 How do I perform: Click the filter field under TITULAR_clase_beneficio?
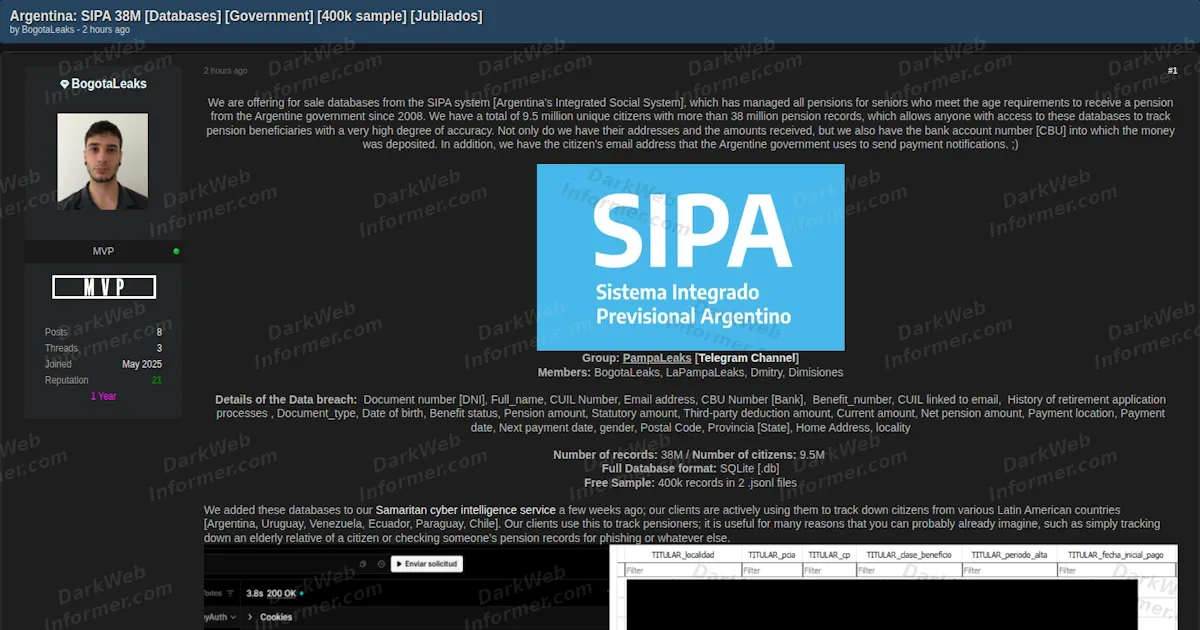pyautogui.click(x=909, y=570)
